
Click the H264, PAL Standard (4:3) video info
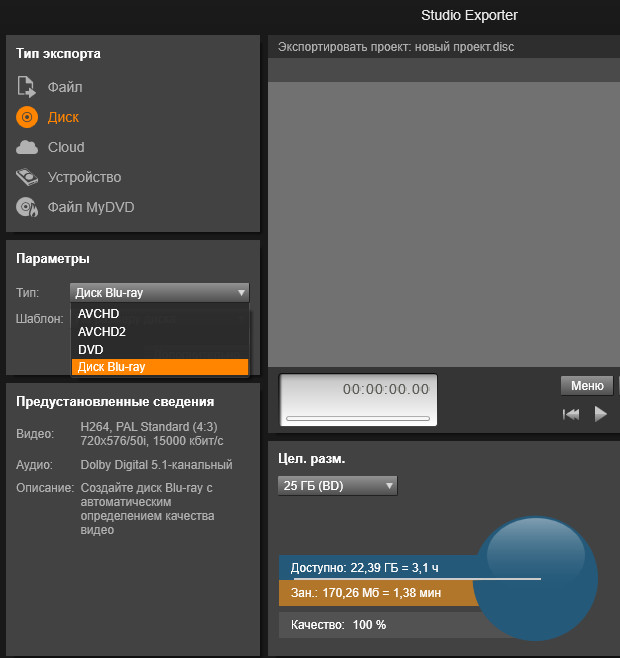(x=152, y=433)
